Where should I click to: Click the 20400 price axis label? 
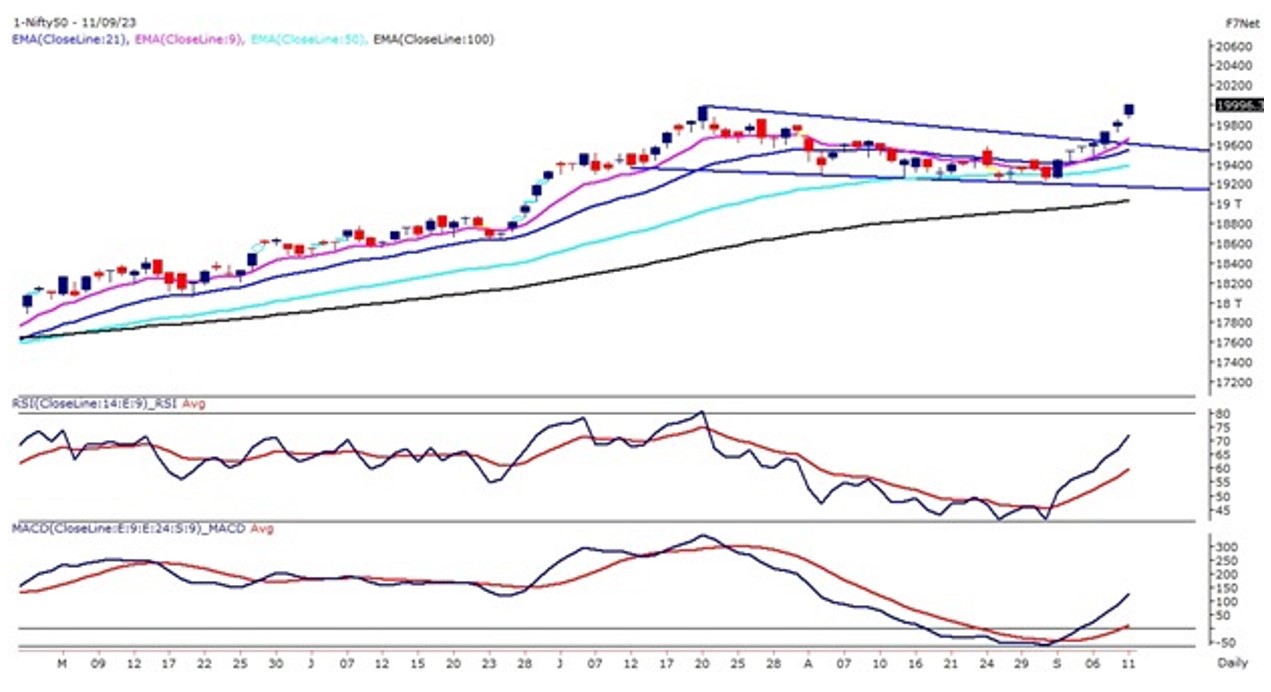pyautogui.click(x=1234, y=67)
